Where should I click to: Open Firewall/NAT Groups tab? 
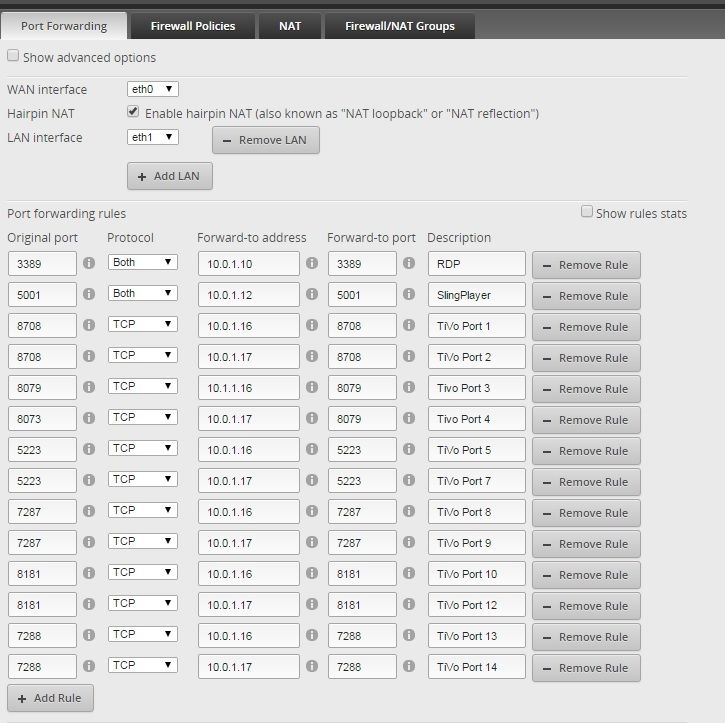[x=400, y=26]
